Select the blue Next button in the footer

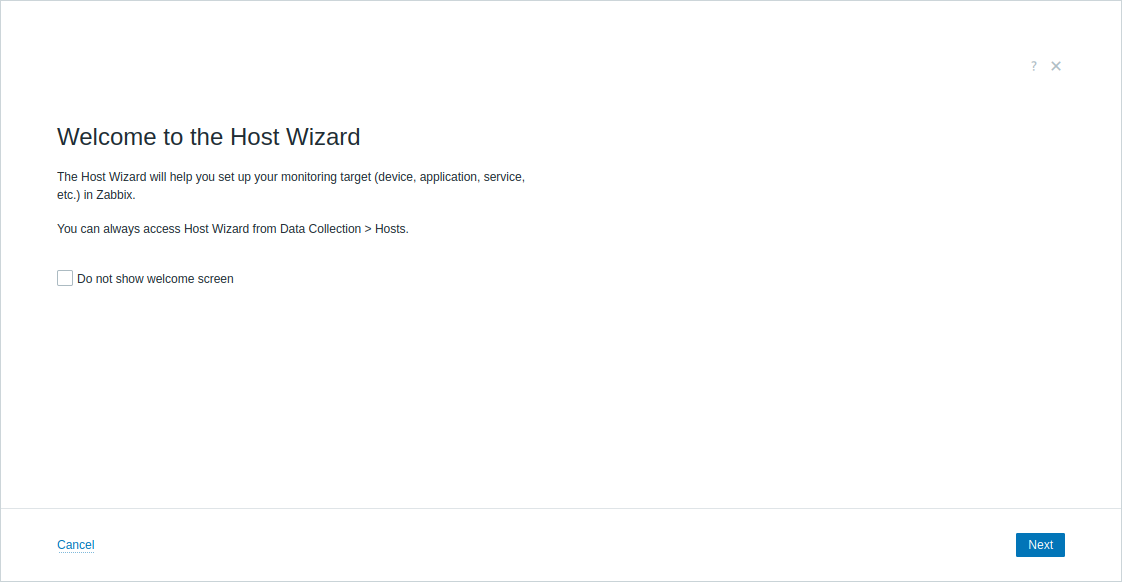tap(1040, 545)
